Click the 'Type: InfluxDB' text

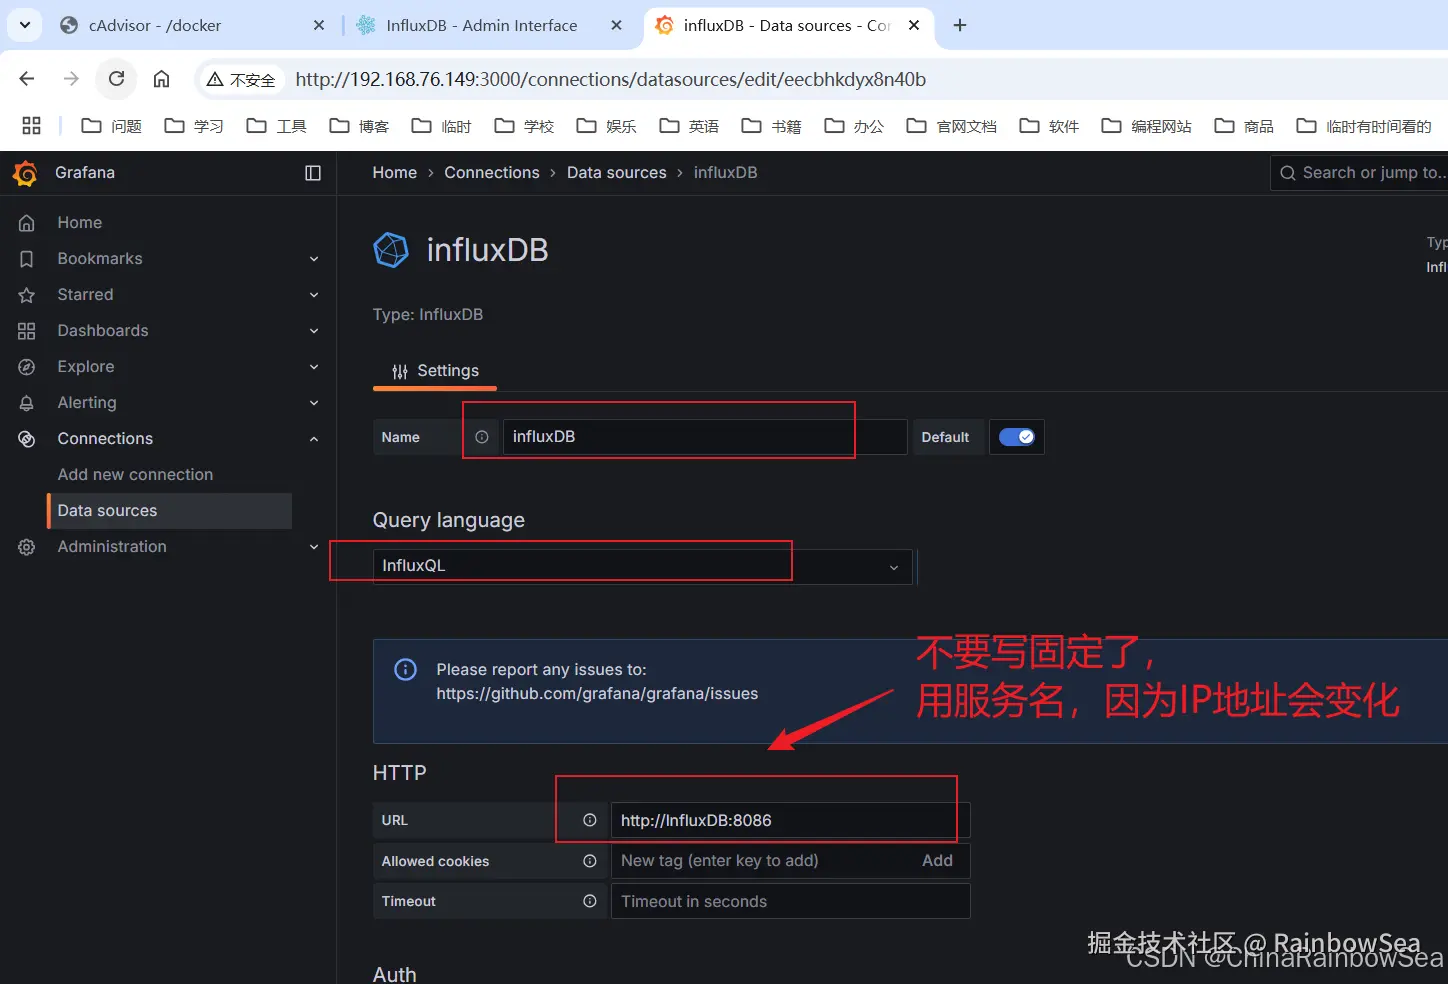pos(428,315)
